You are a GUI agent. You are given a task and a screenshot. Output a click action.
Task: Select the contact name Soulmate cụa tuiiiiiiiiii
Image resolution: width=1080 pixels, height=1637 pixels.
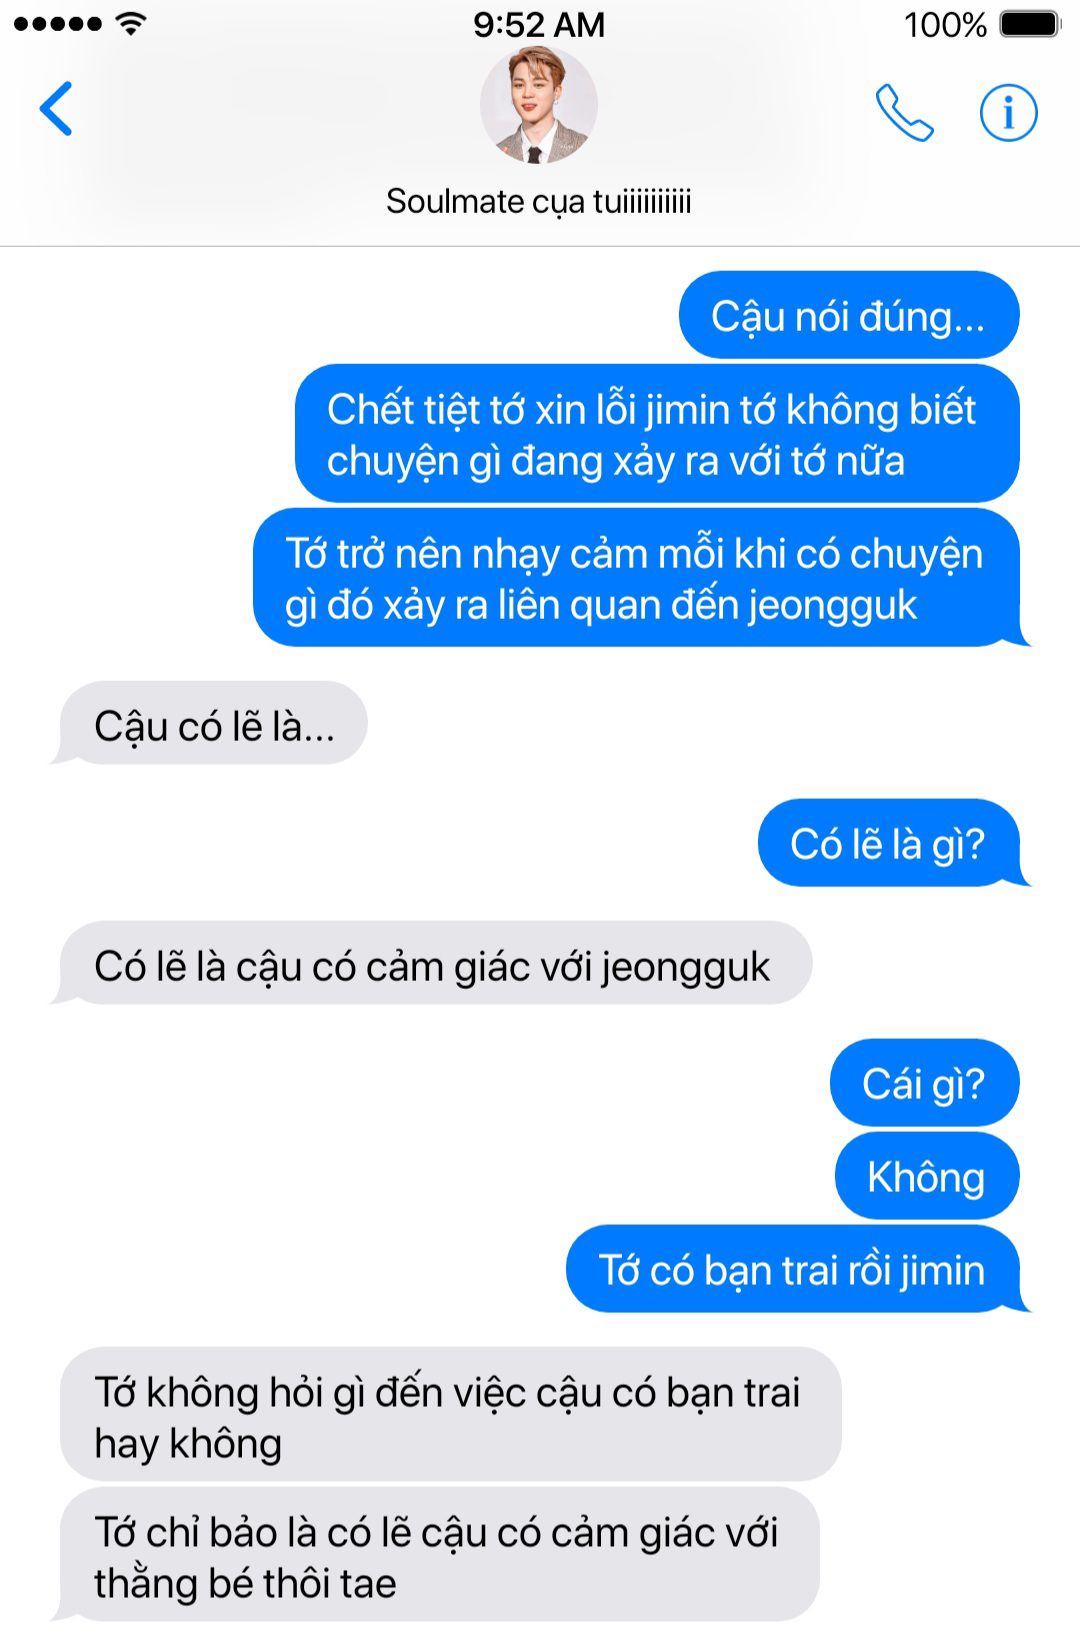(x=539, y=201)
